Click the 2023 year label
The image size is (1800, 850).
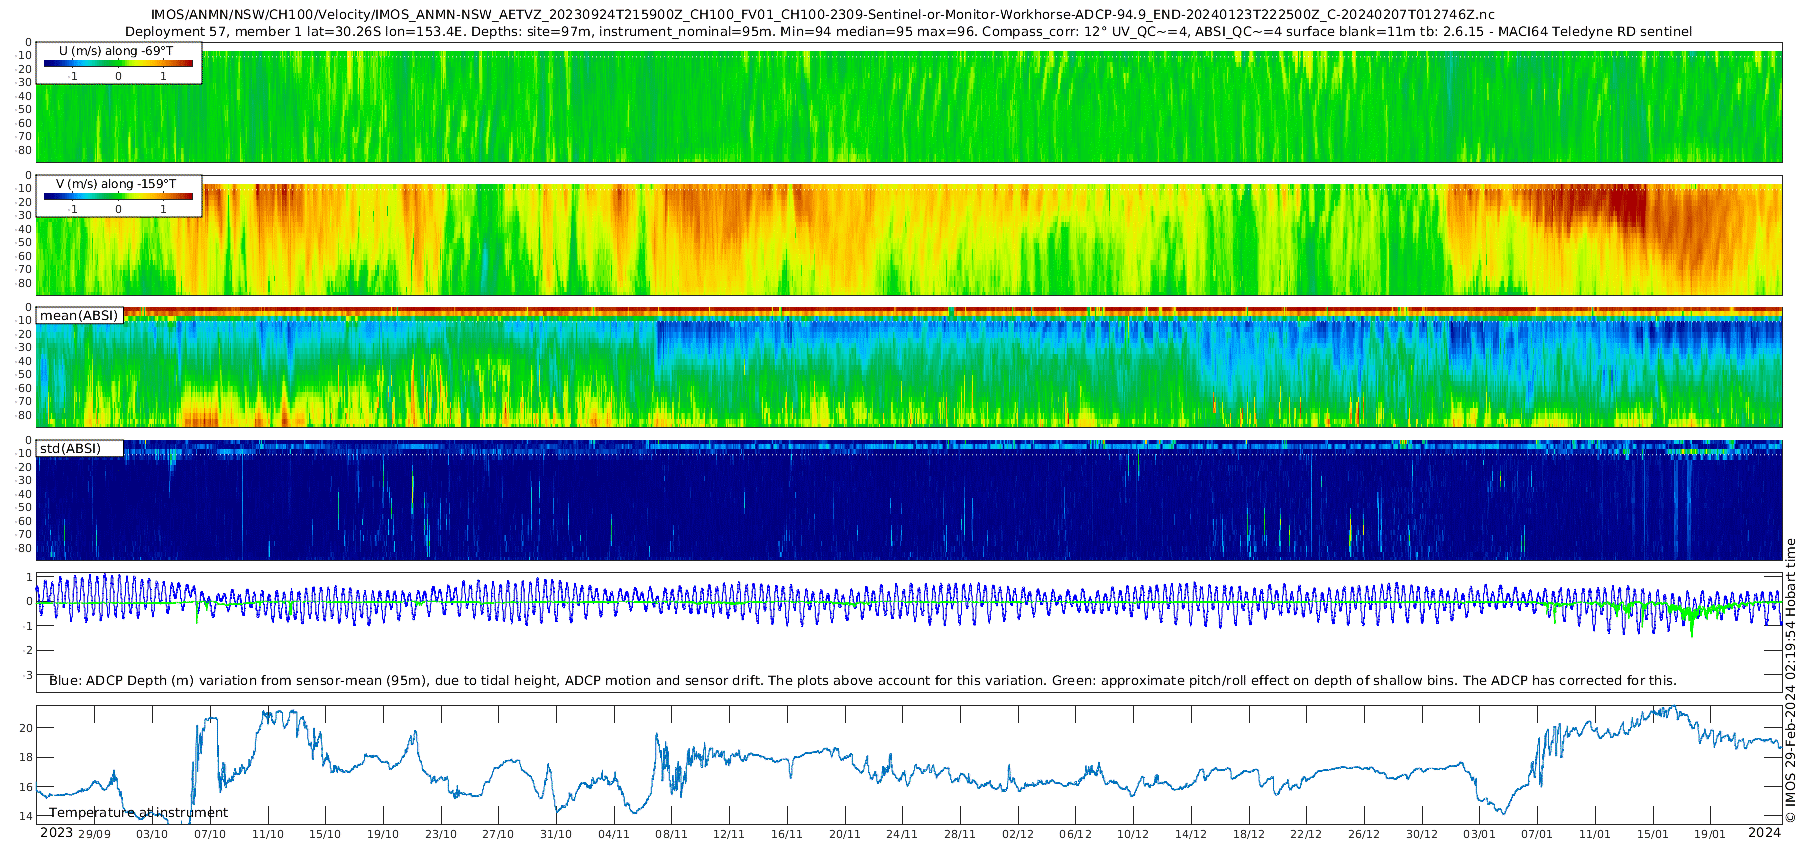[x=56, y=833]
